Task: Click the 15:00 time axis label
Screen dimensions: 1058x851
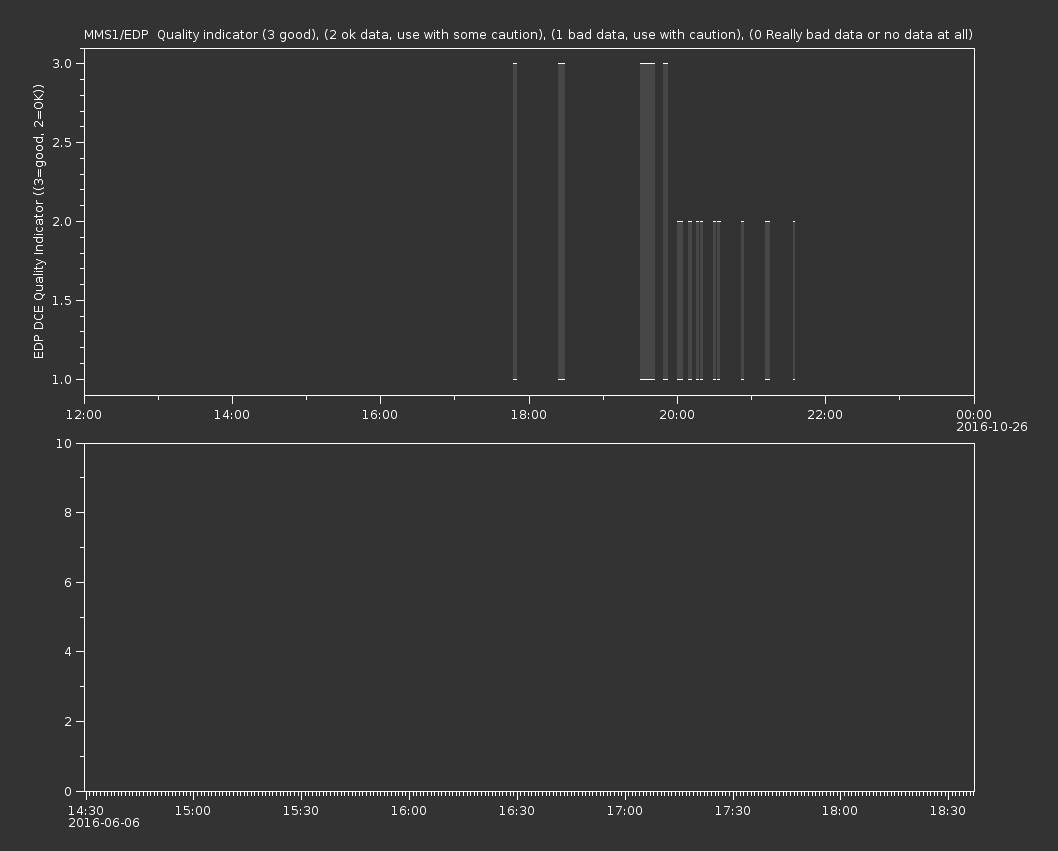Action: 193,811
